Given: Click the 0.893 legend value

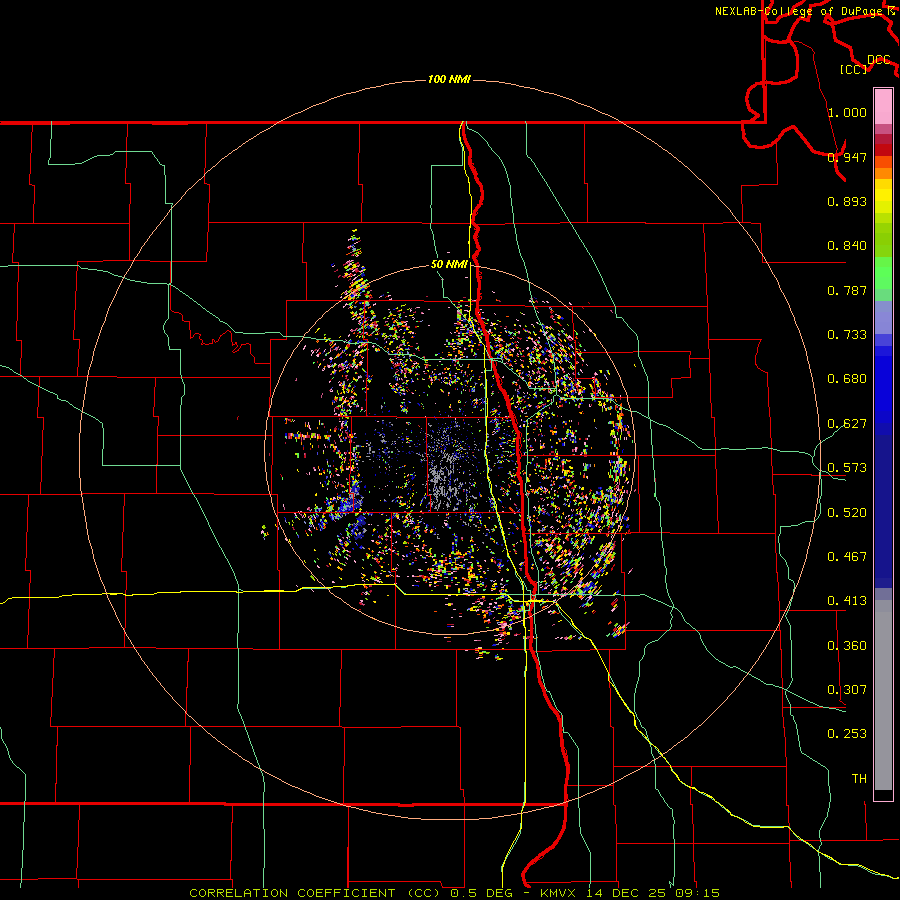Looking at the screenshot, I should 847,201.
